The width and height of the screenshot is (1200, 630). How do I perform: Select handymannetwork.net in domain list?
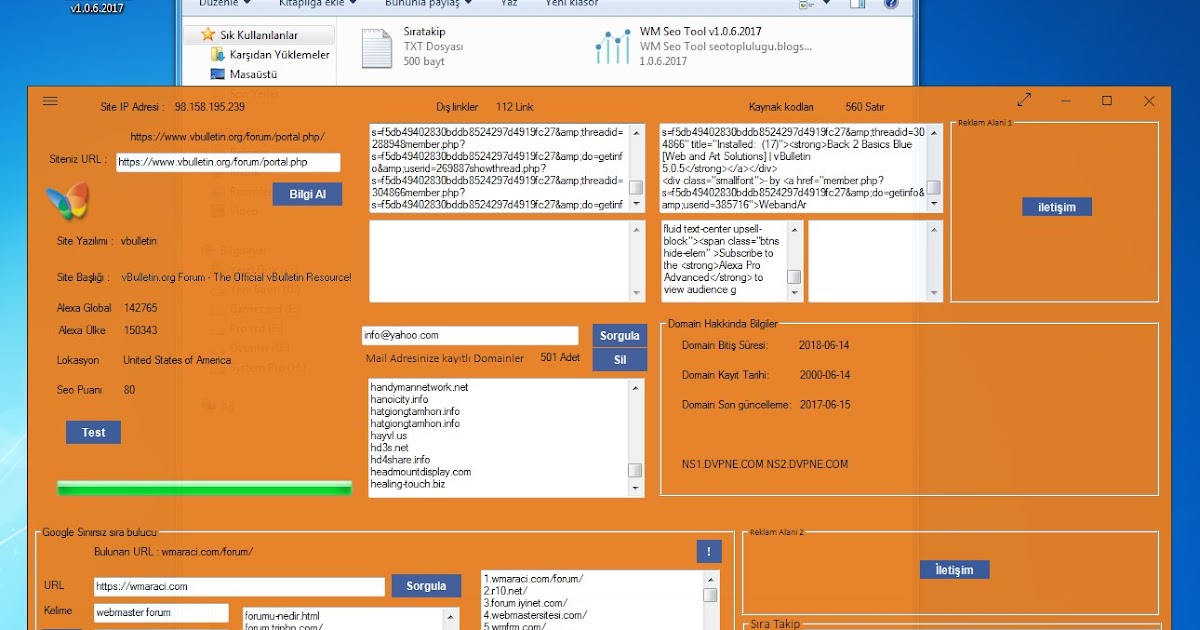tap(419, 387)
